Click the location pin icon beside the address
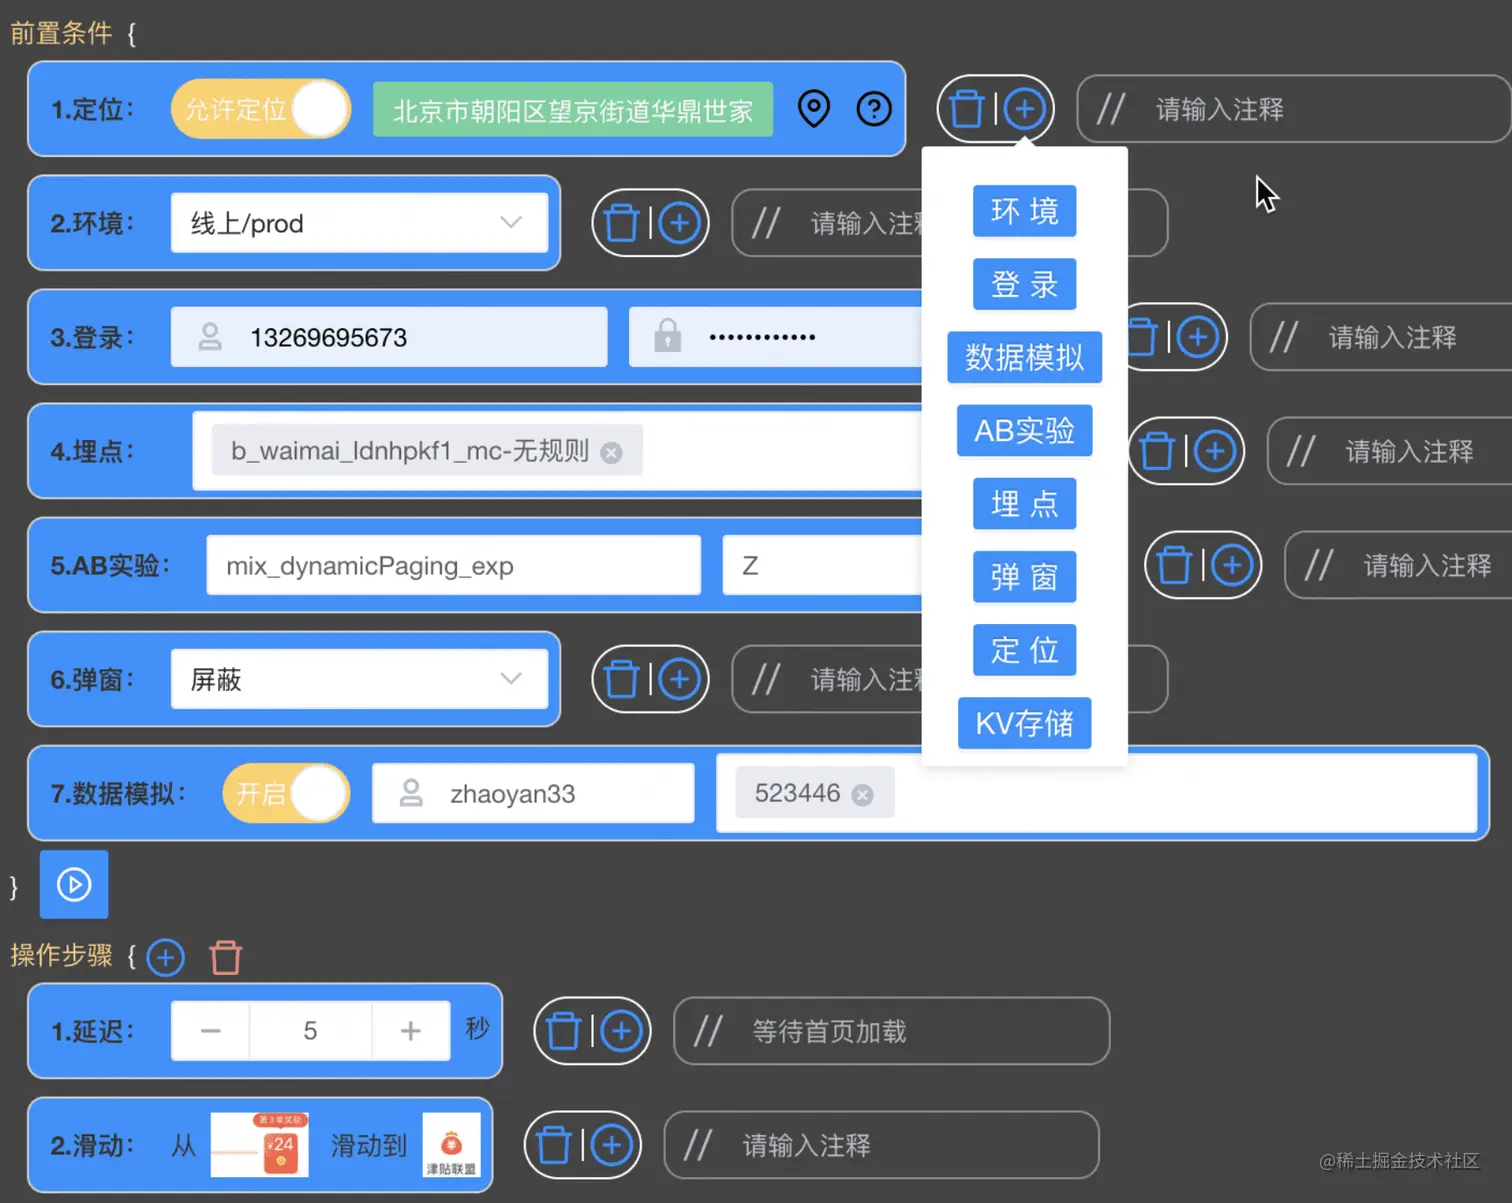Viewport: 1512px width, 1203px height. [813, 109]
